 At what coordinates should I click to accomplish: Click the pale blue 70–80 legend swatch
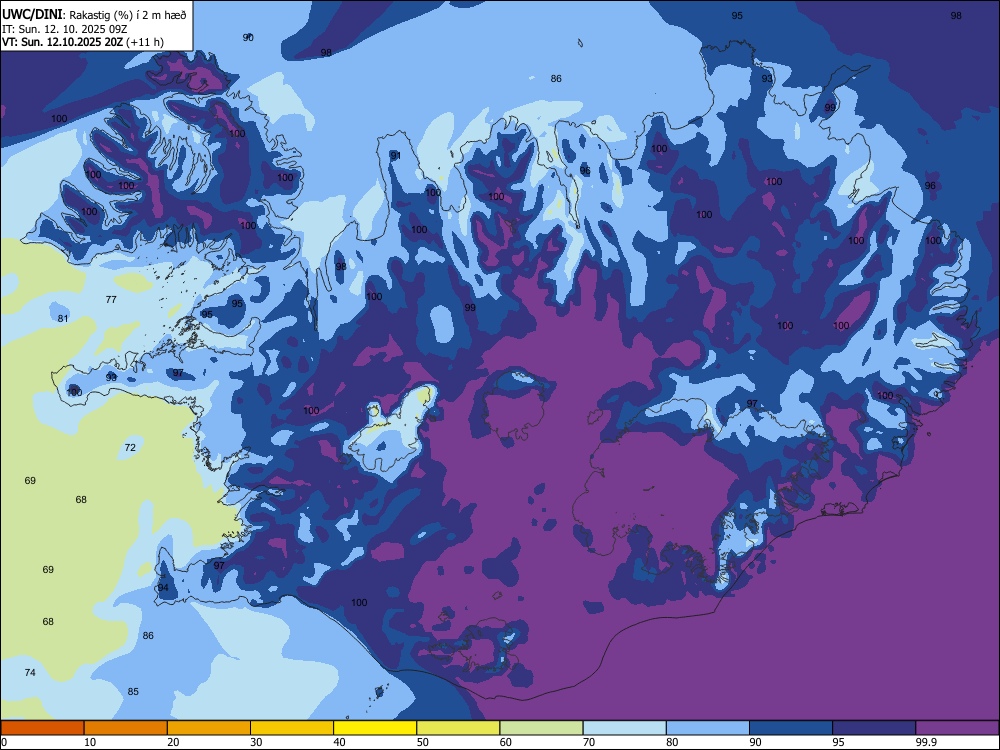[625, 728]
